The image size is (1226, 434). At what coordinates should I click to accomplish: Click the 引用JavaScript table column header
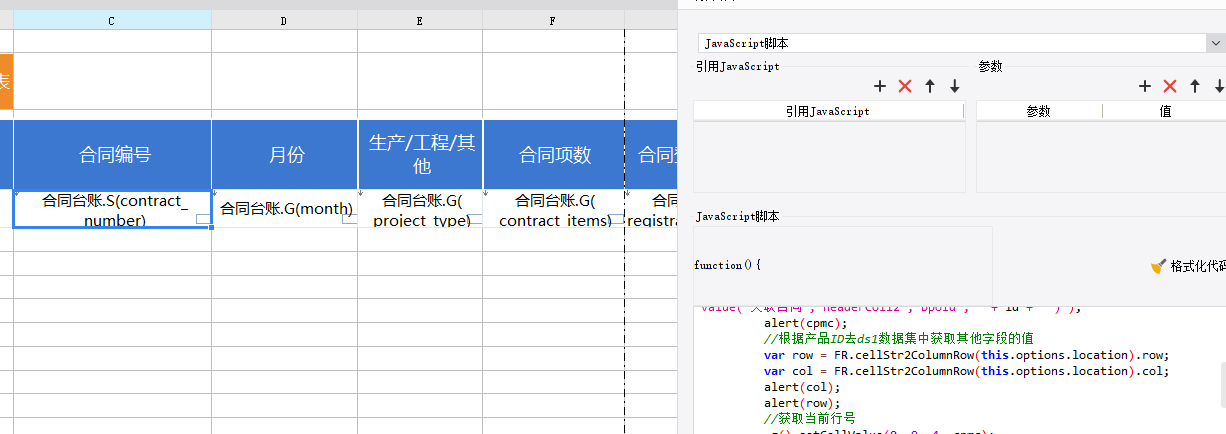click(828, 111)
